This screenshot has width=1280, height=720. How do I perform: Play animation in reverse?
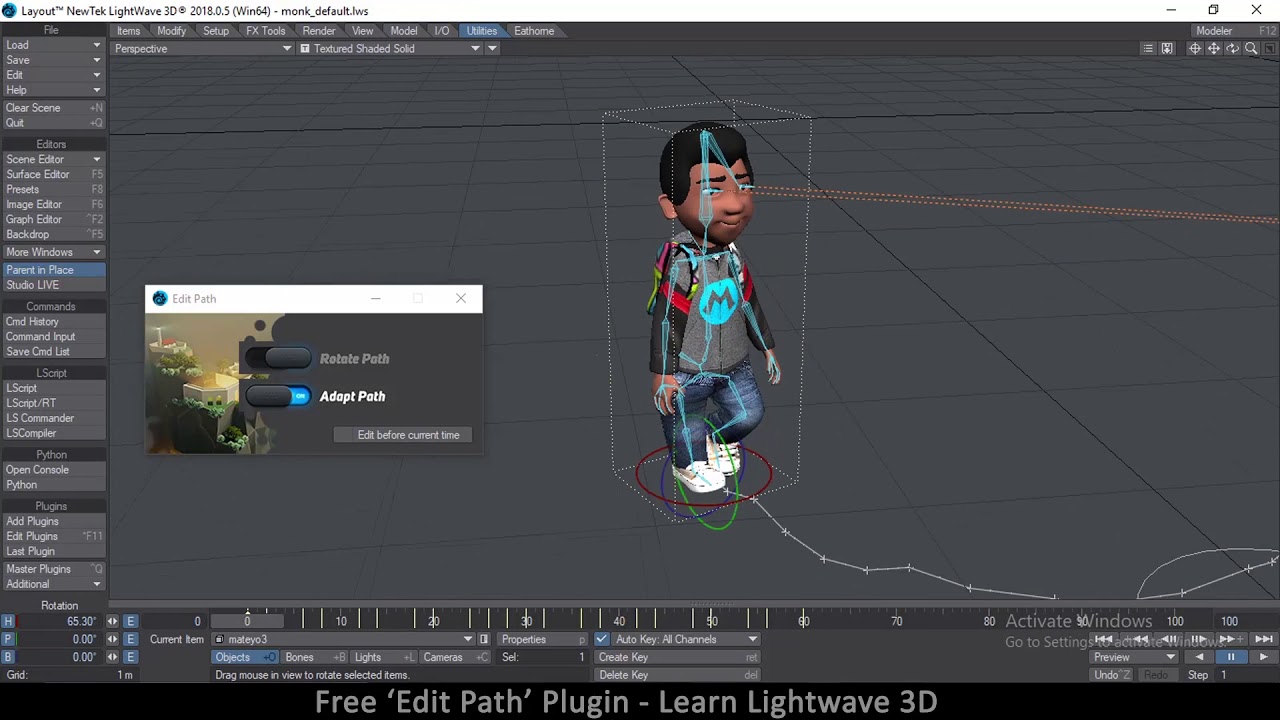click(x=1199, y=657)
